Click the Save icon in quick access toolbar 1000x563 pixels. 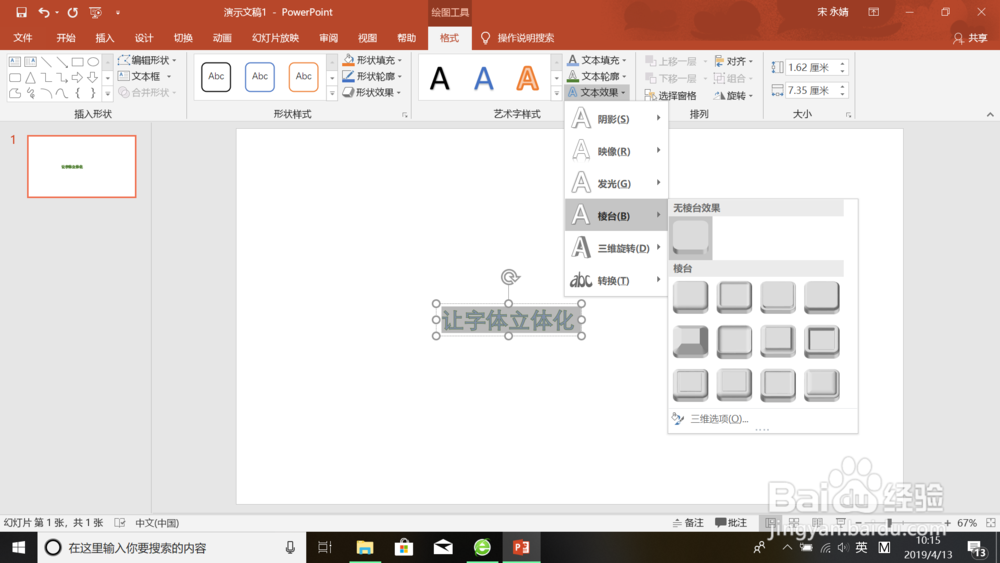[21, 12]
